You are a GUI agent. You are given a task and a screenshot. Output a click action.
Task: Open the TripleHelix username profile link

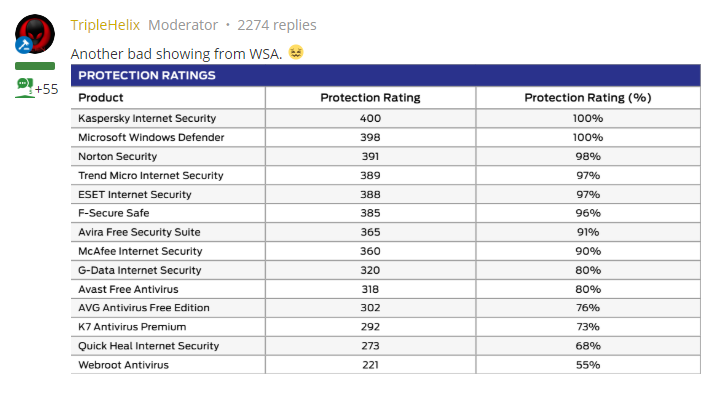(x=106, y=25)
